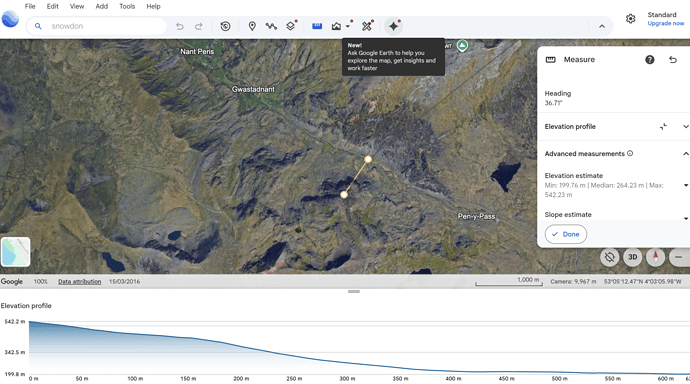
Task: Toggle the rotation lock icon on map
Action: coord(609,257)
